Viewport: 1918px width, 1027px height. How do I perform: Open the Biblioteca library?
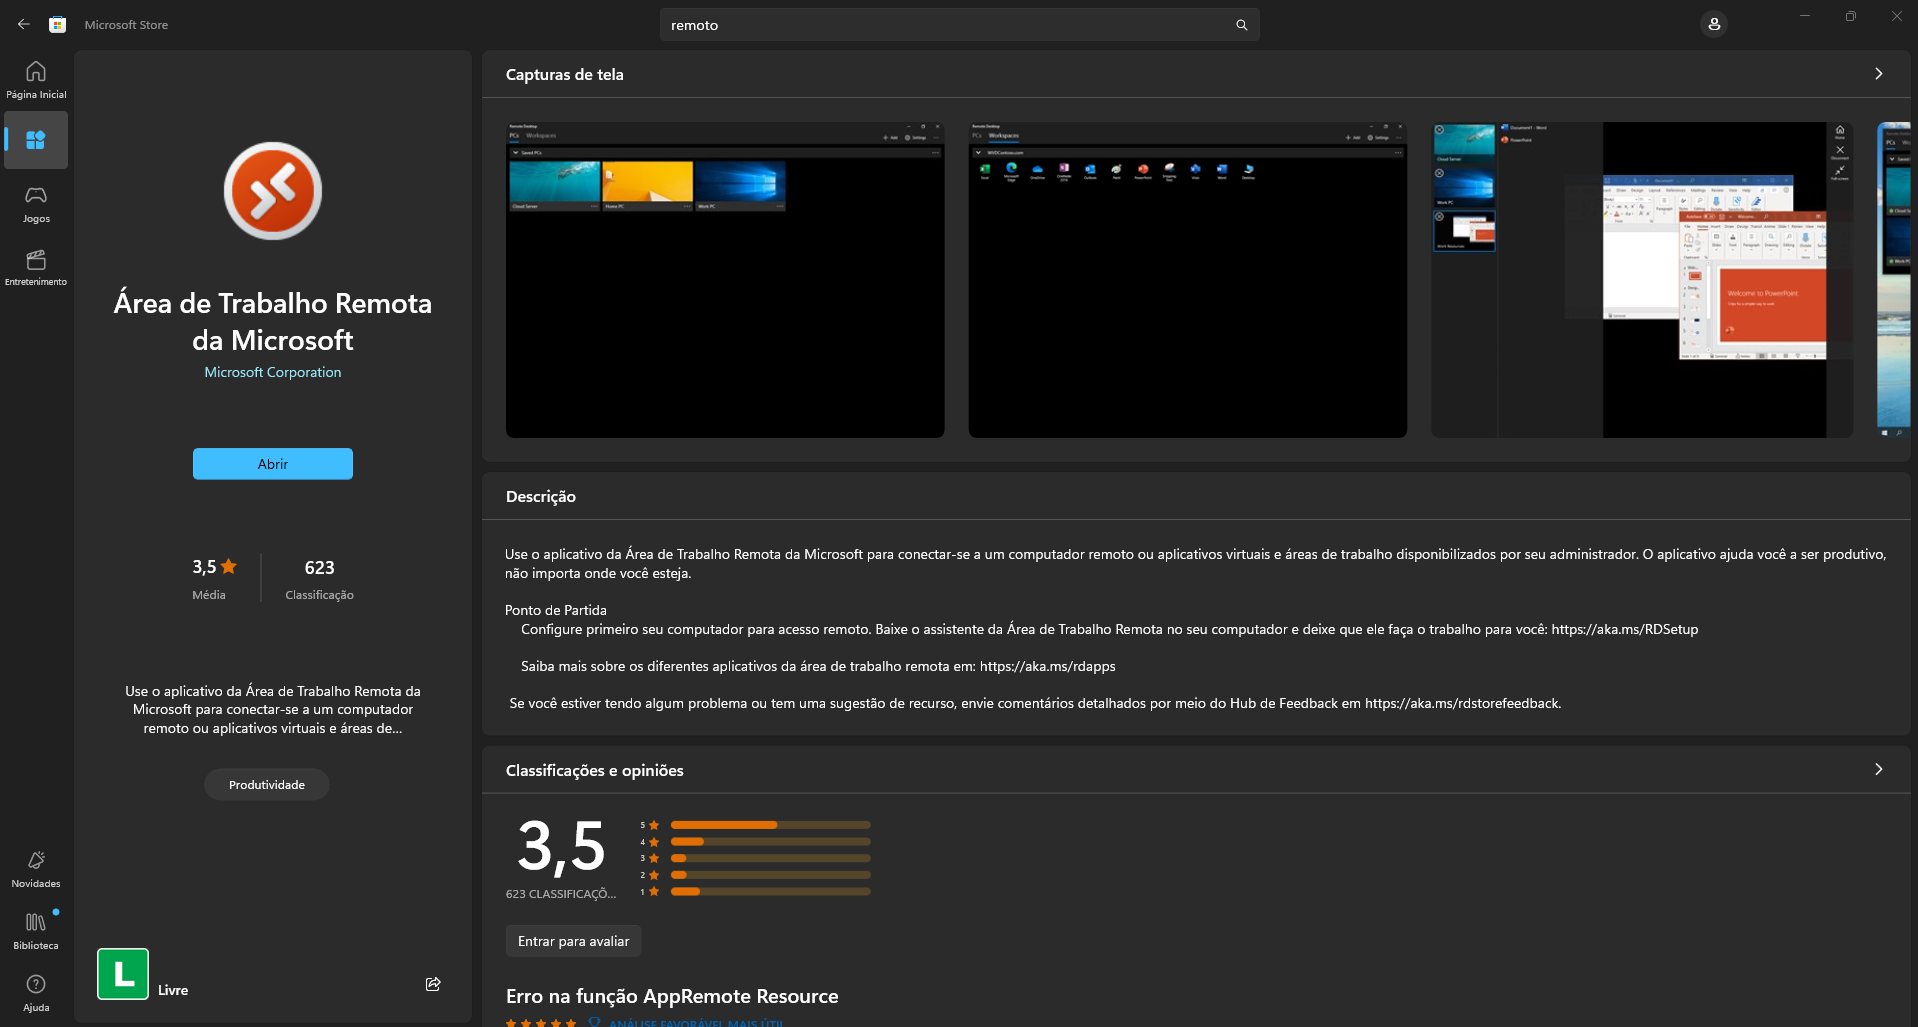[x=36, y=930]
